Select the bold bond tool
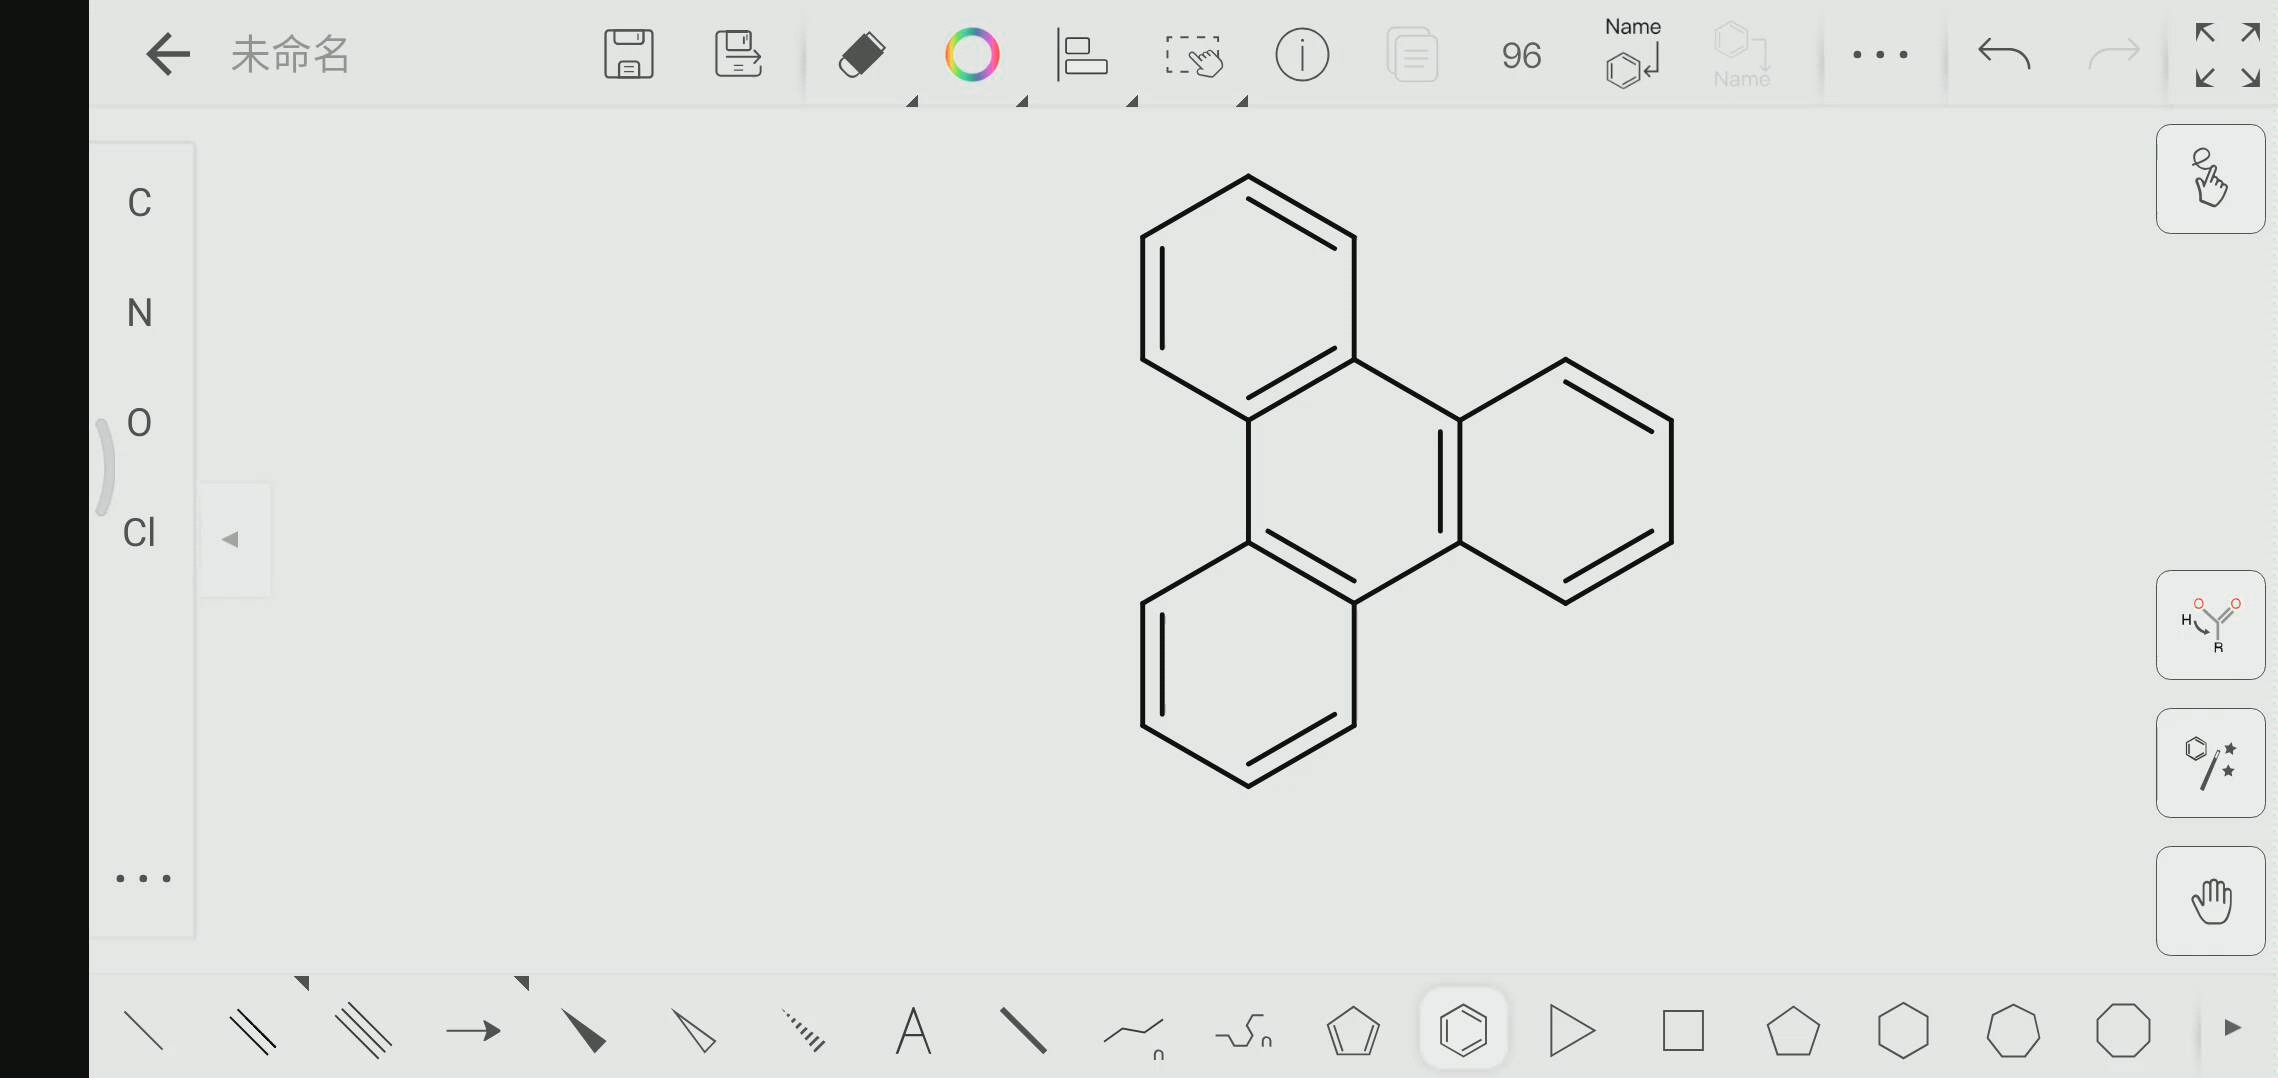 point(1023,1031)
